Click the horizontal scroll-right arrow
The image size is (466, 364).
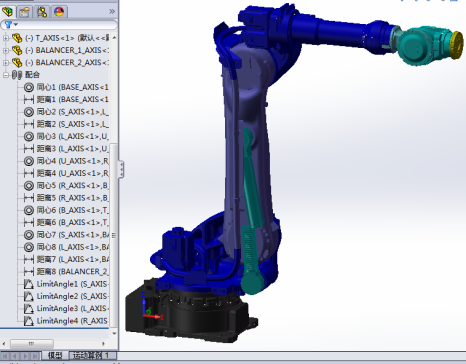103,343
